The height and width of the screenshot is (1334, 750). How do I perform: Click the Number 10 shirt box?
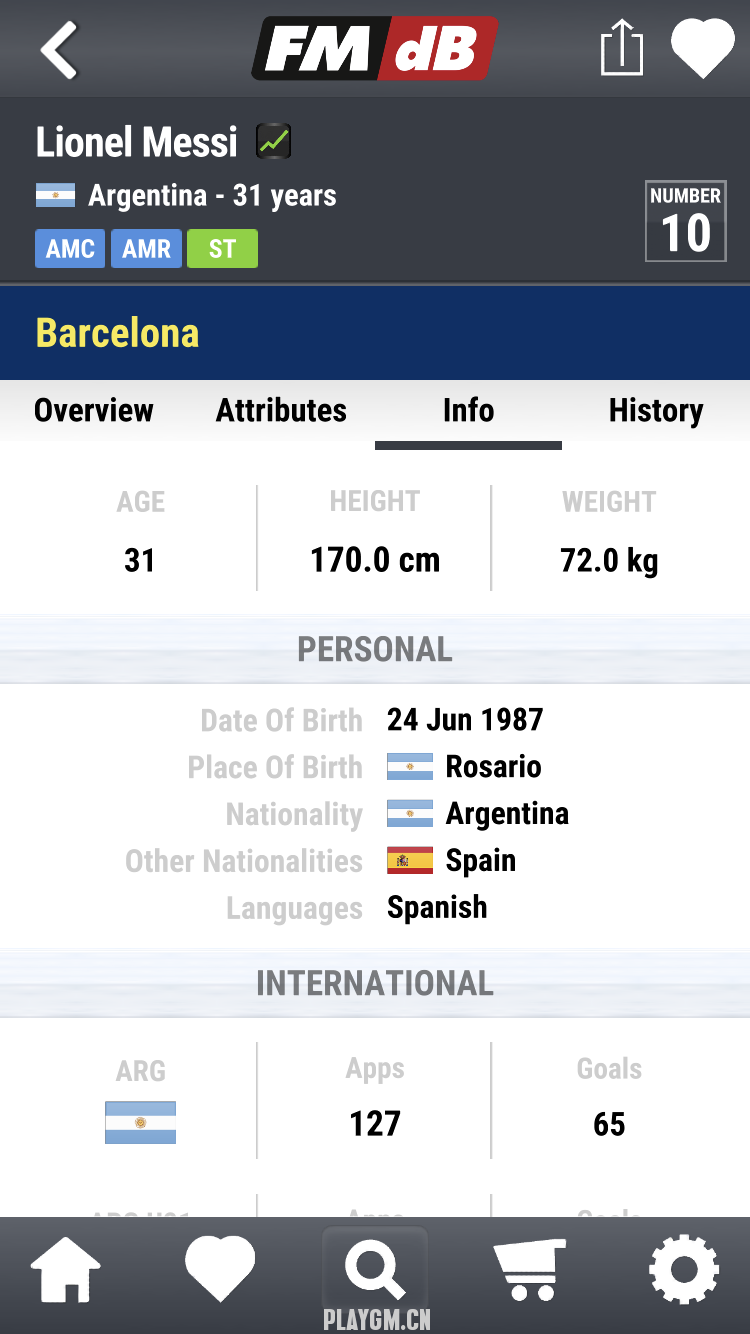pyautogui.click(x=686, y=221)
